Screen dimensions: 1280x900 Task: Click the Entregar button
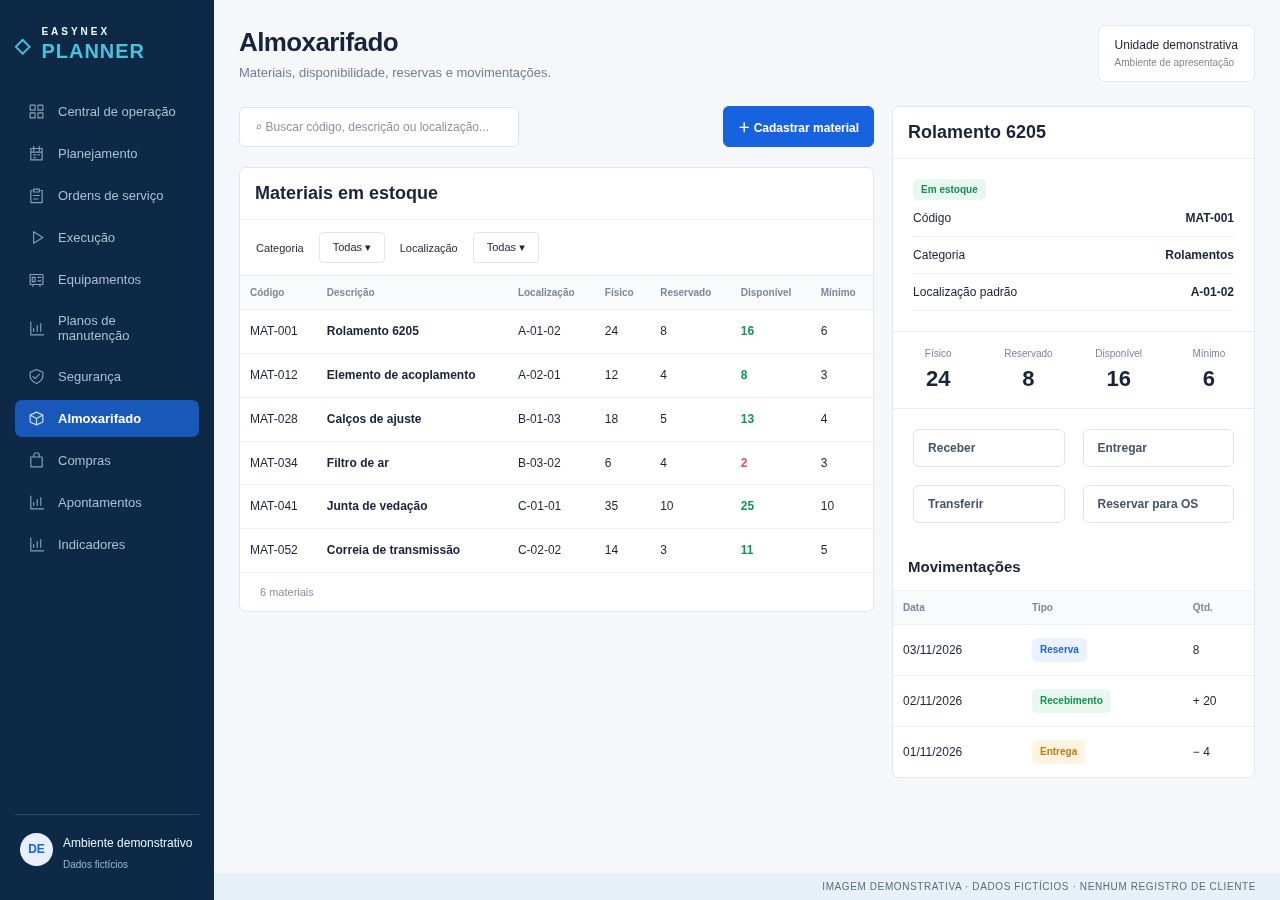[1158, 448]
